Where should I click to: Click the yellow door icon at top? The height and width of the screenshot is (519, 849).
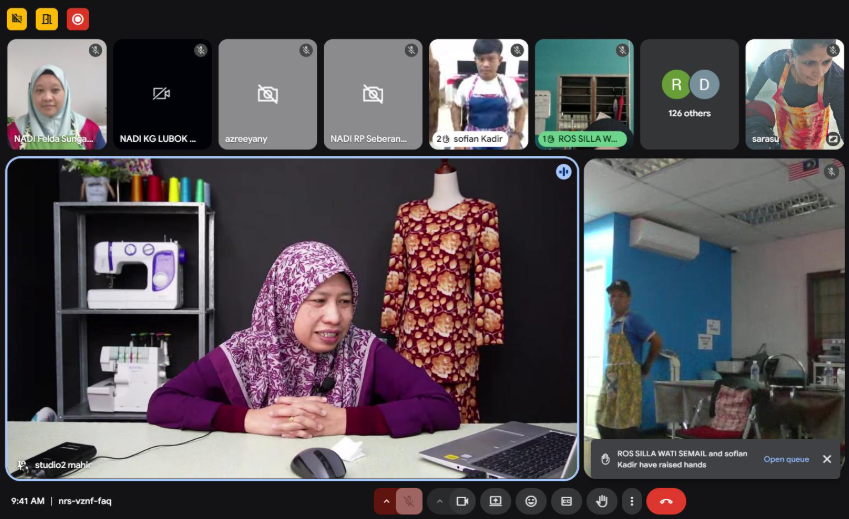coord(47,18)
